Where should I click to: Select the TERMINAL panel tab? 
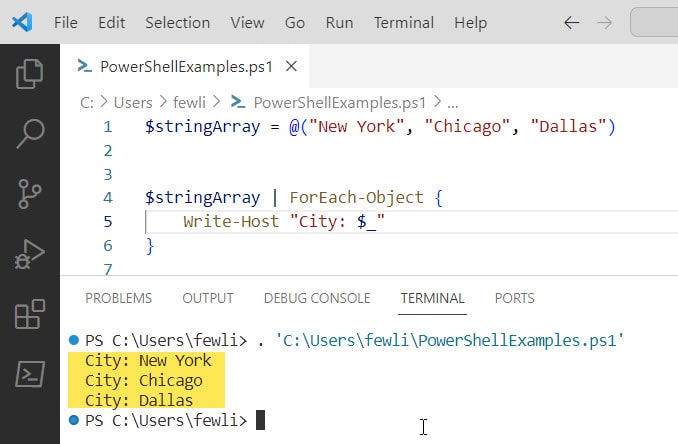click(x=432, y=298)
